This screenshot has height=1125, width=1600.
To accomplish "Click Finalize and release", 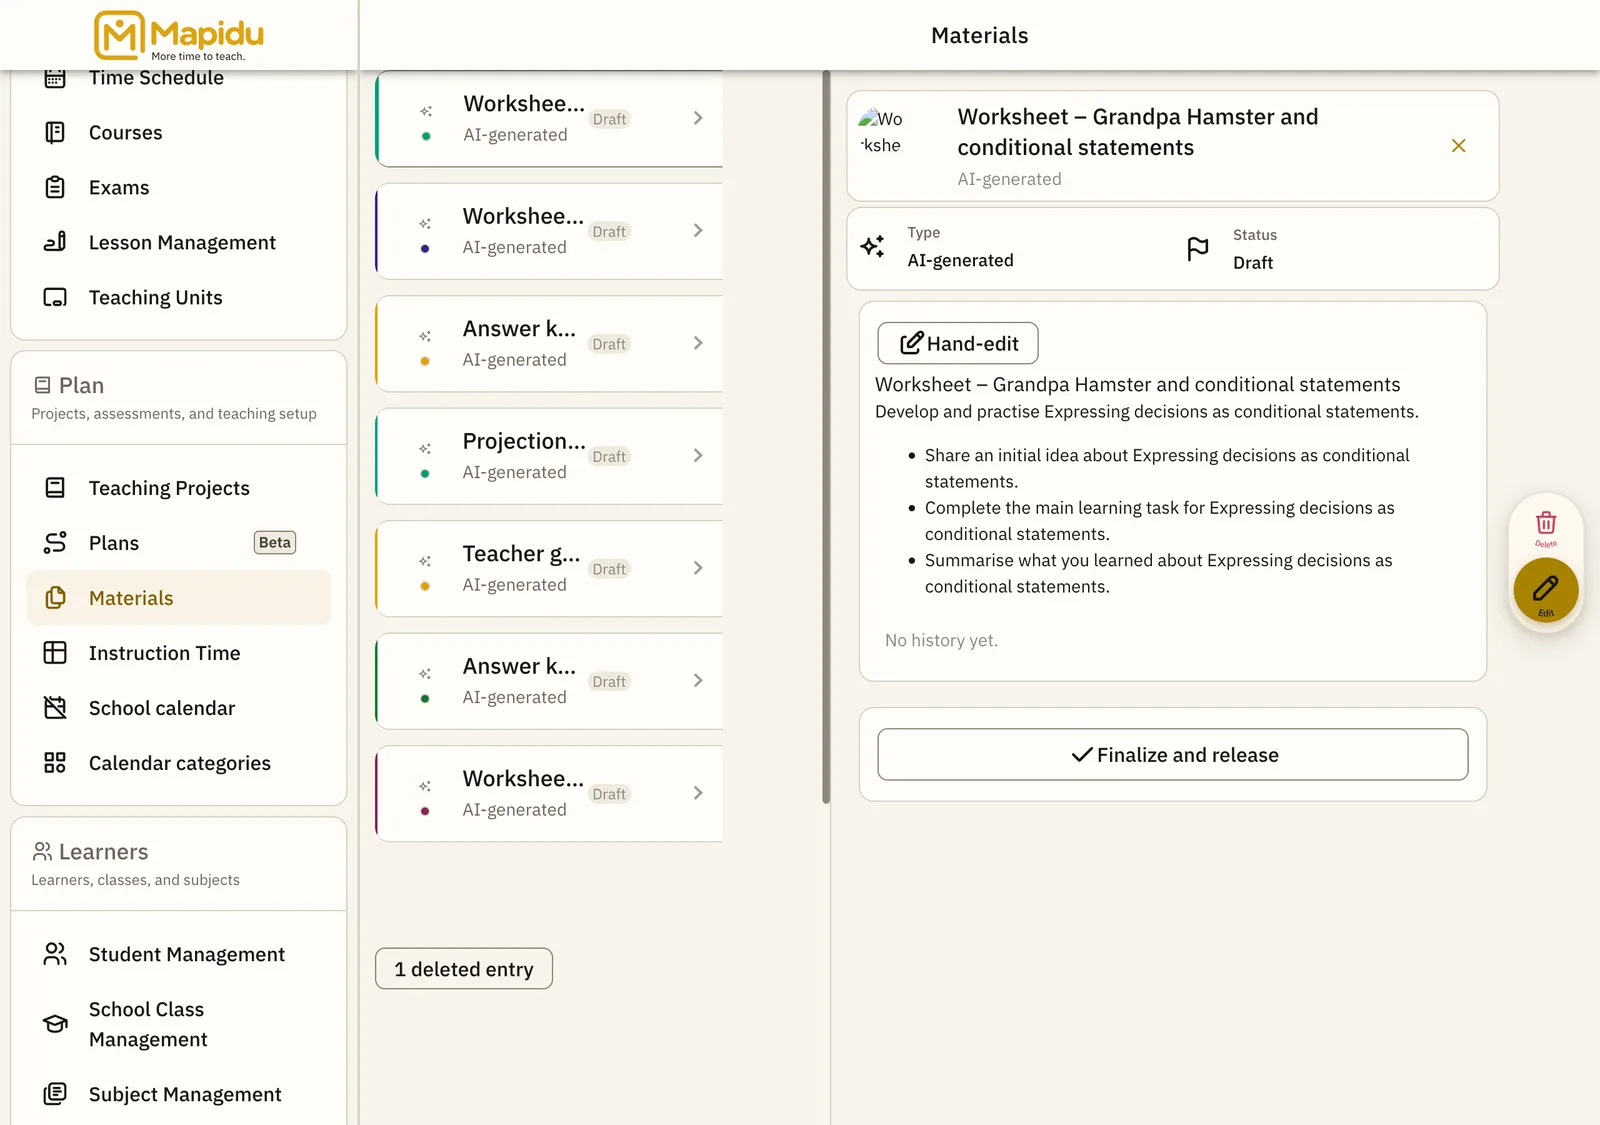I will (x=1173, y=754).
